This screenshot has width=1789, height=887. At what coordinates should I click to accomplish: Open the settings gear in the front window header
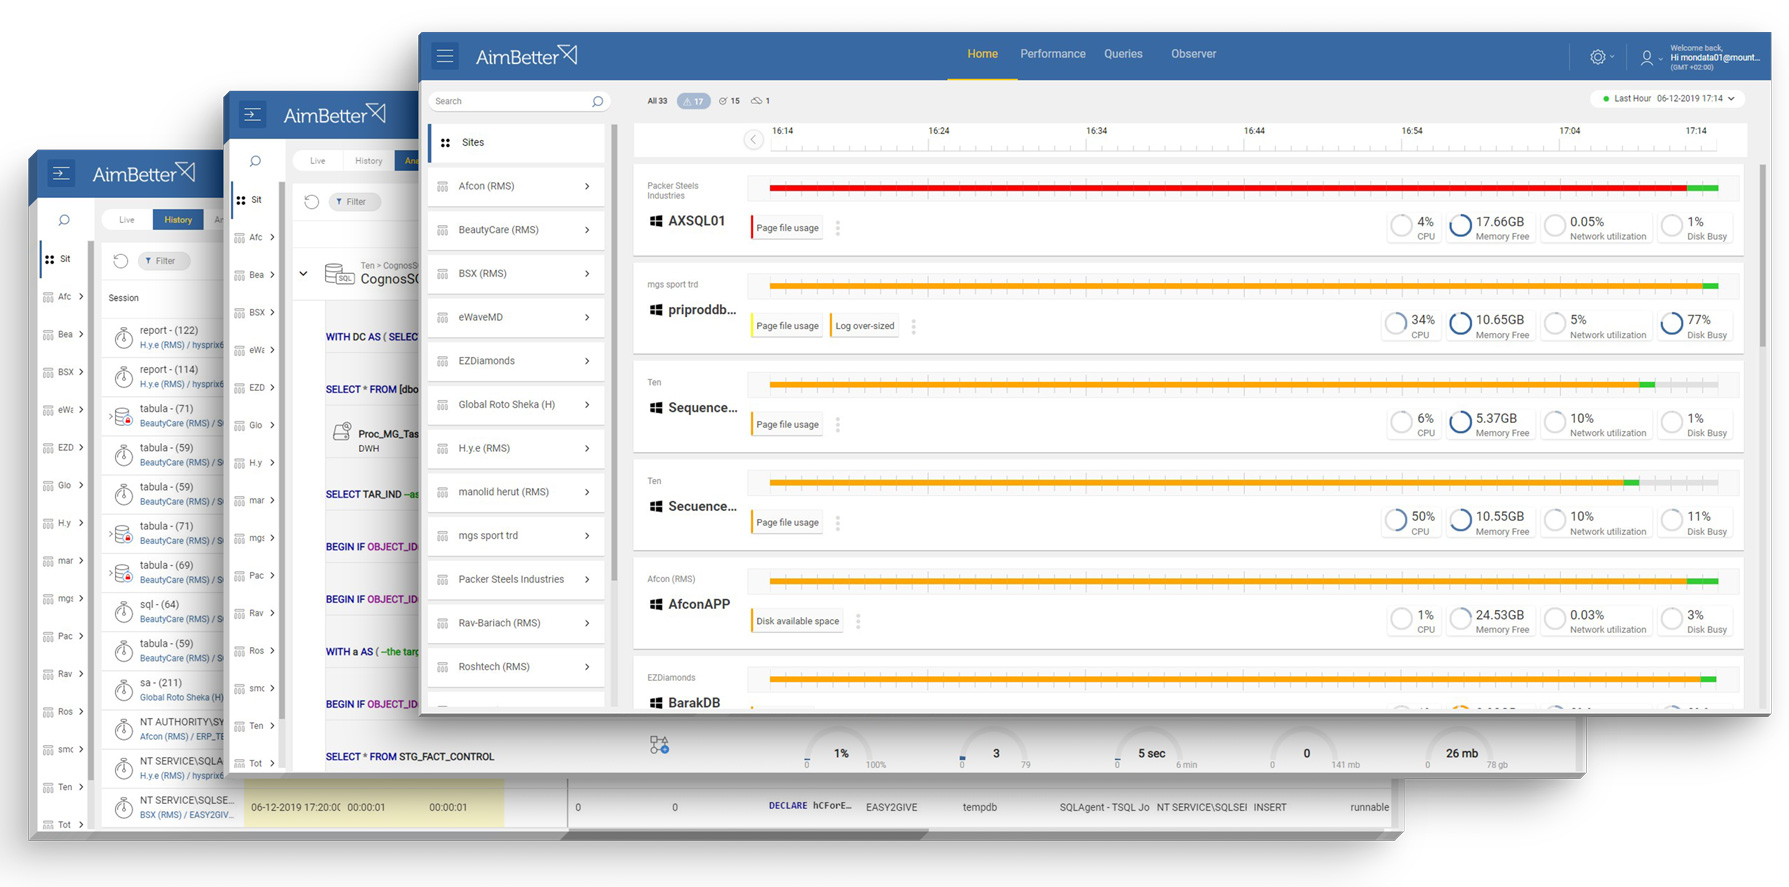click(1598, 58)
